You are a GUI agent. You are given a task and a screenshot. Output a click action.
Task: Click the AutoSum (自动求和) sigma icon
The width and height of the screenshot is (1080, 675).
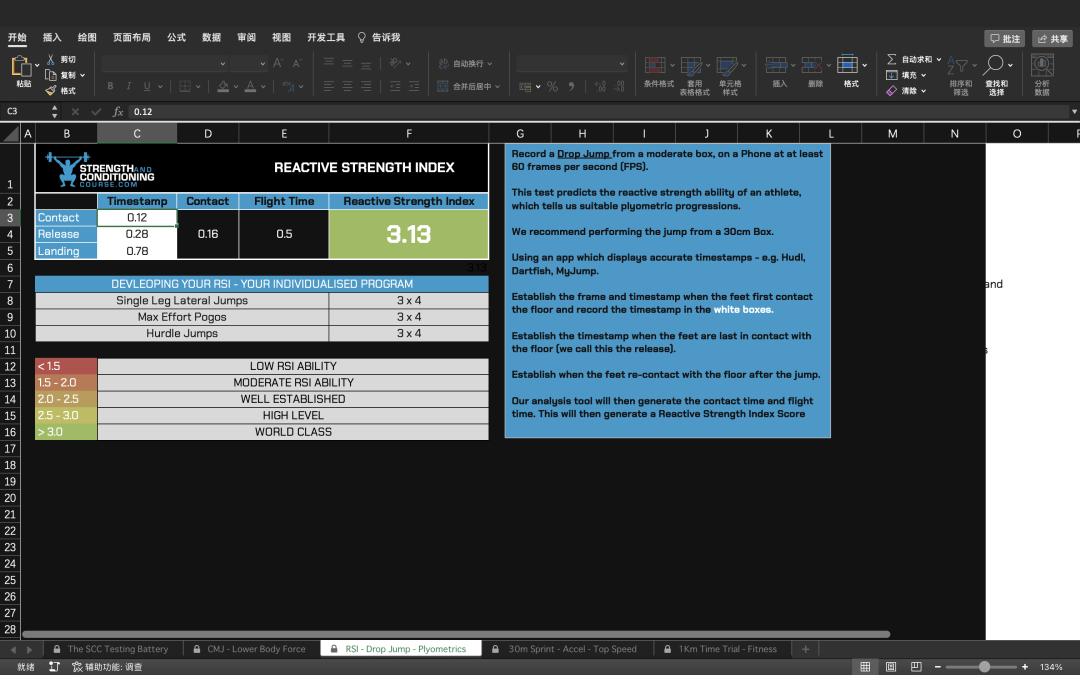click(891, 60)
